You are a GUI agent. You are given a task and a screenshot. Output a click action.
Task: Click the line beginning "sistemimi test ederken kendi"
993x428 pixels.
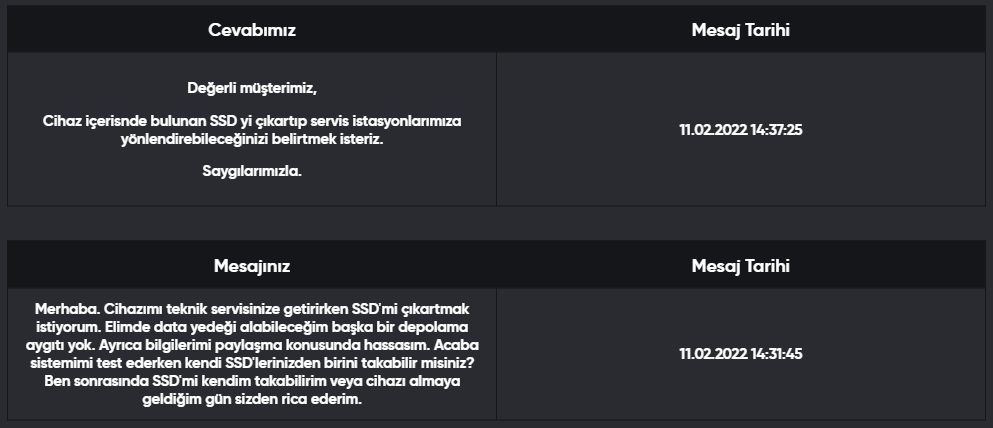[252, 363]
